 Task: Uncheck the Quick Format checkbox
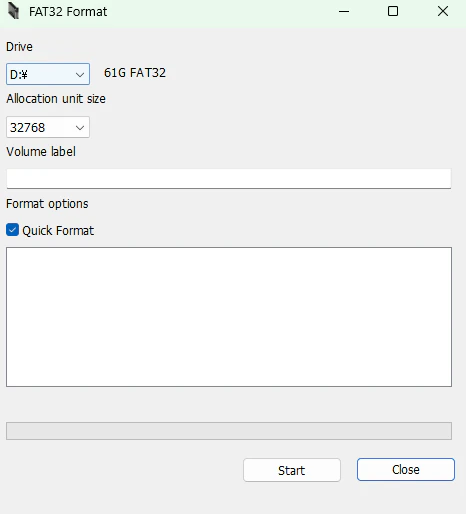12,230
